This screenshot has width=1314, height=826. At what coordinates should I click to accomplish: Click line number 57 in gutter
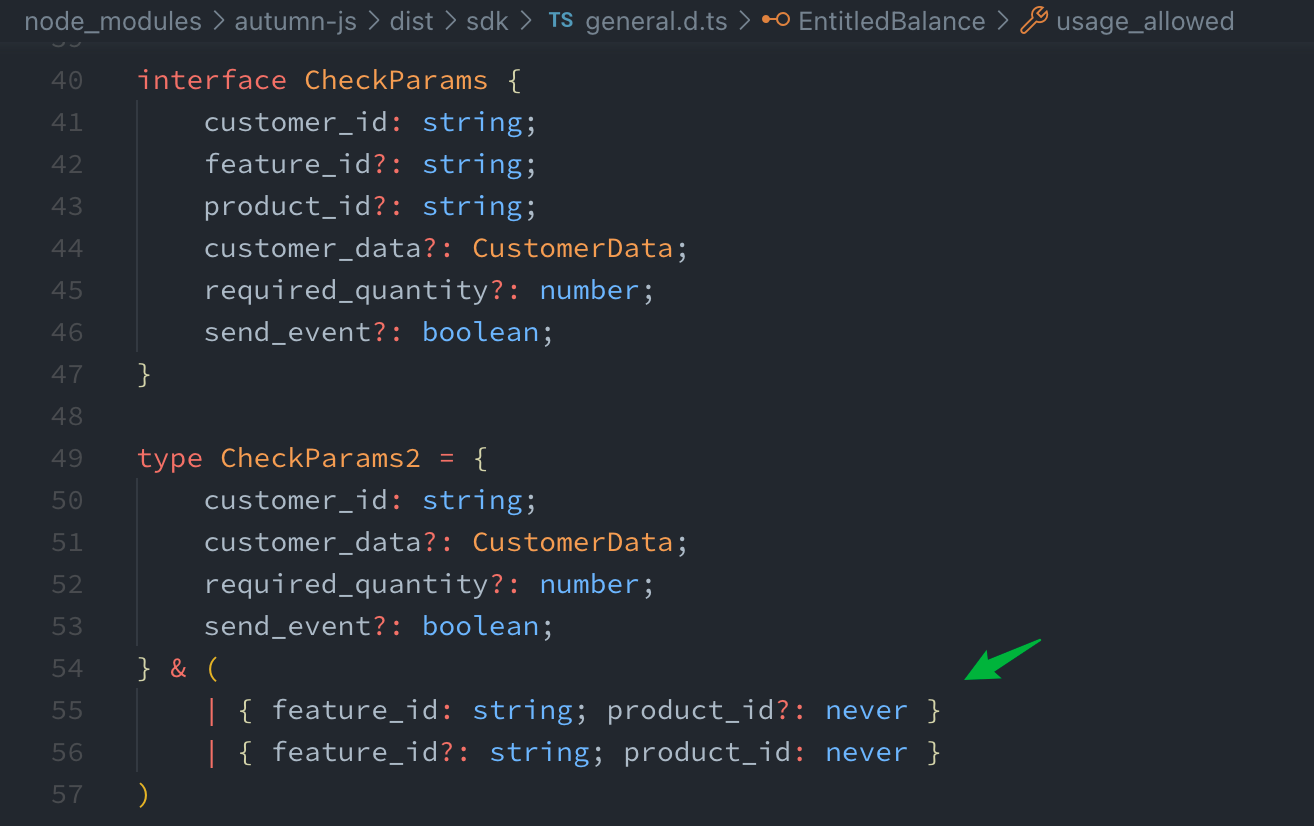(67, 794)
